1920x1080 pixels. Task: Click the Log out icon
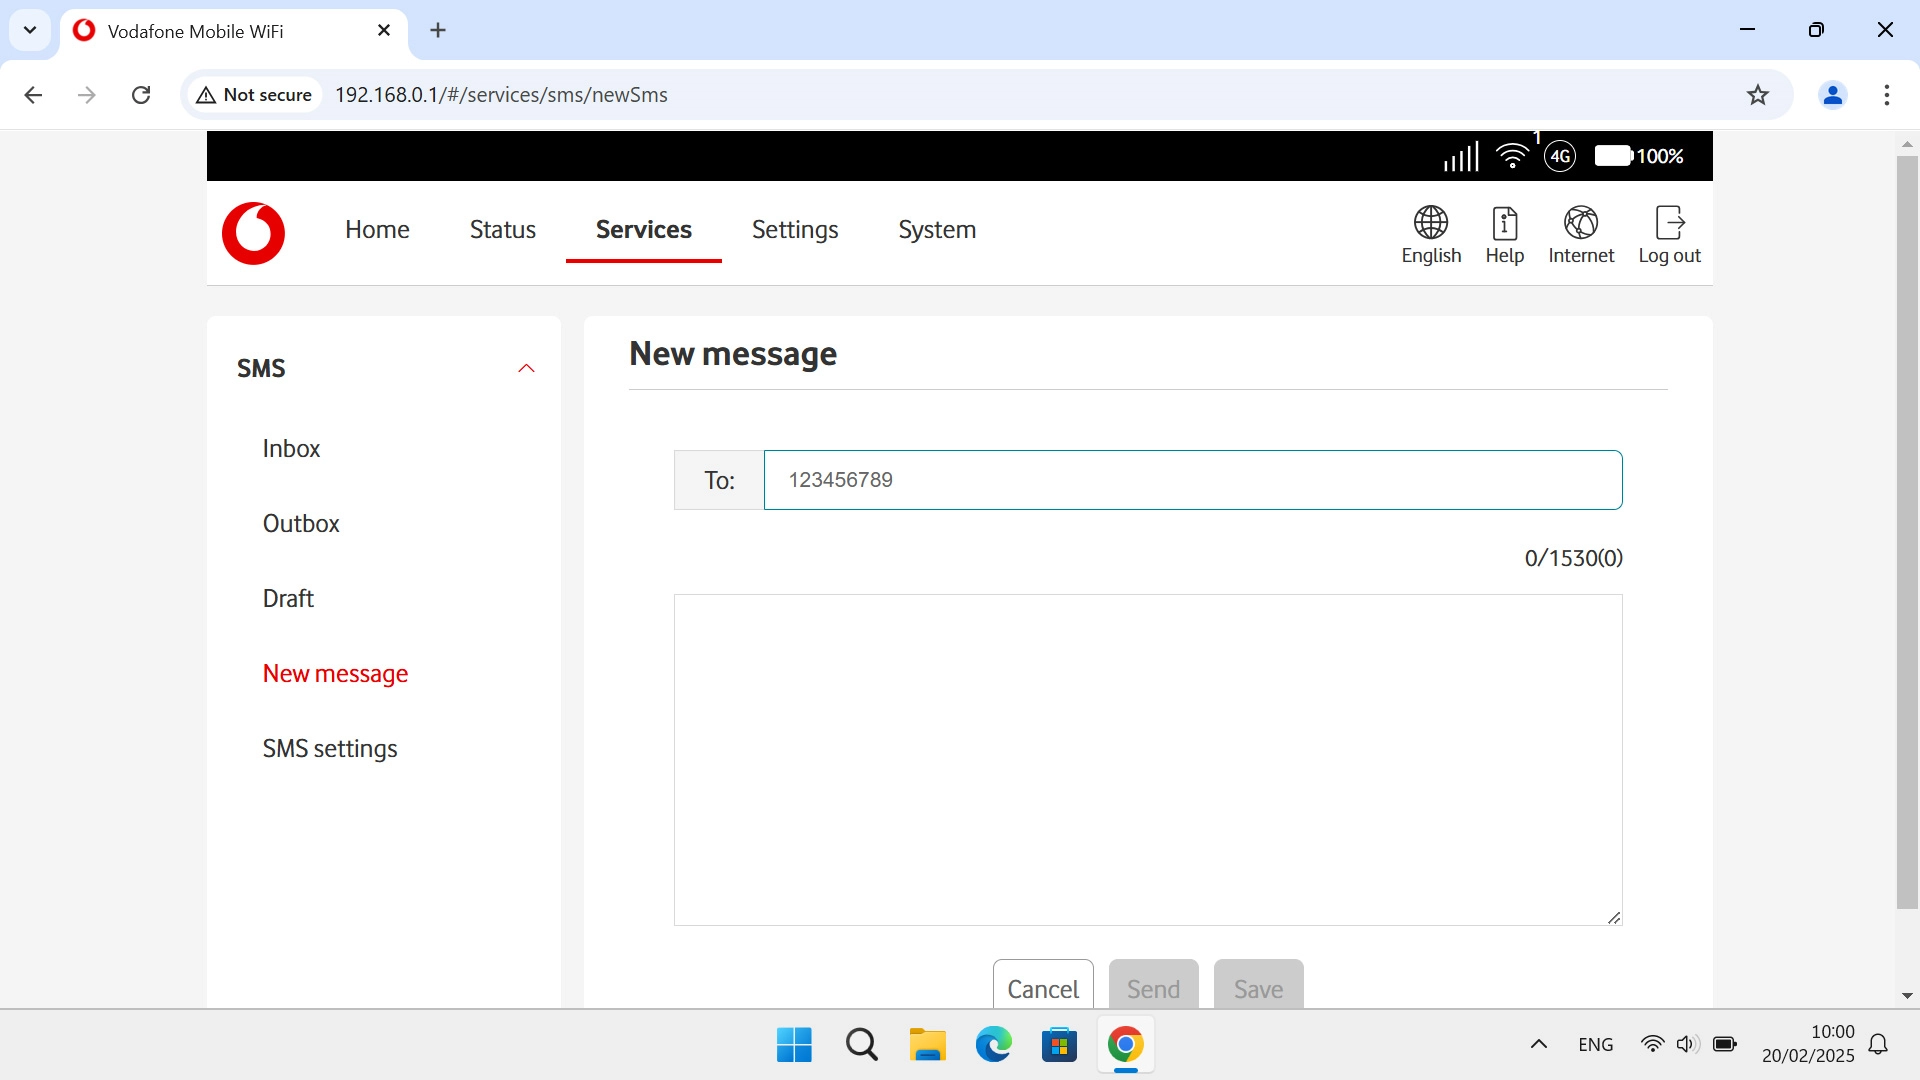pos(1669,223)
